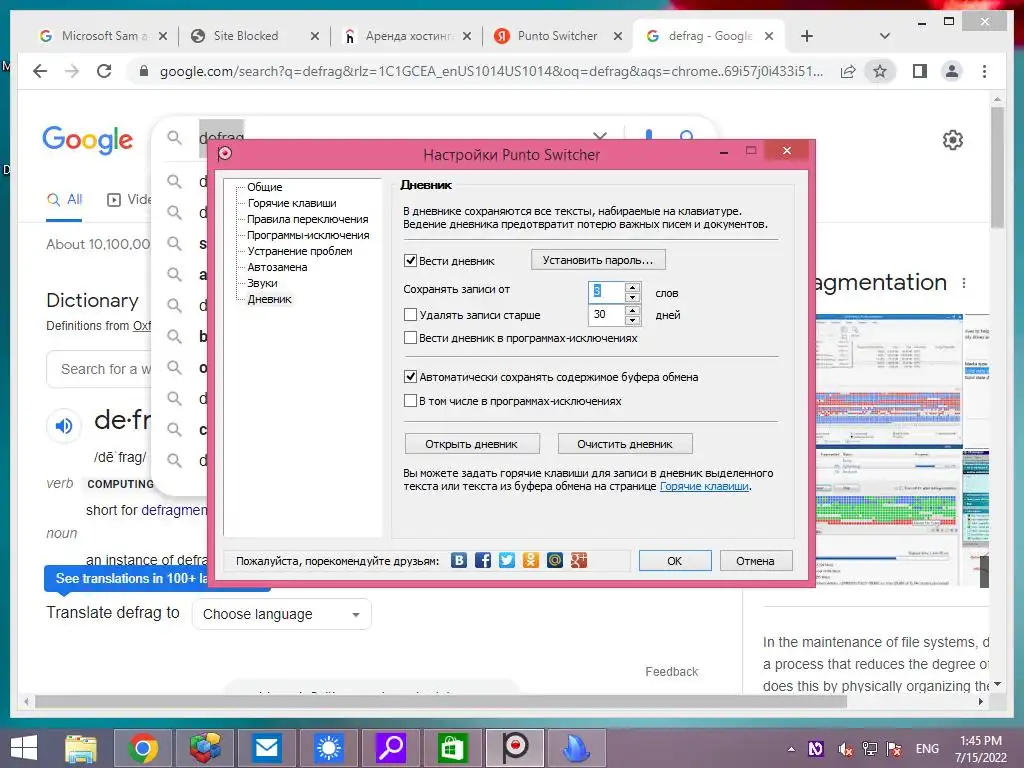Click Открыть дневник button
1024x768 pixels.
(x=472, y=444)
